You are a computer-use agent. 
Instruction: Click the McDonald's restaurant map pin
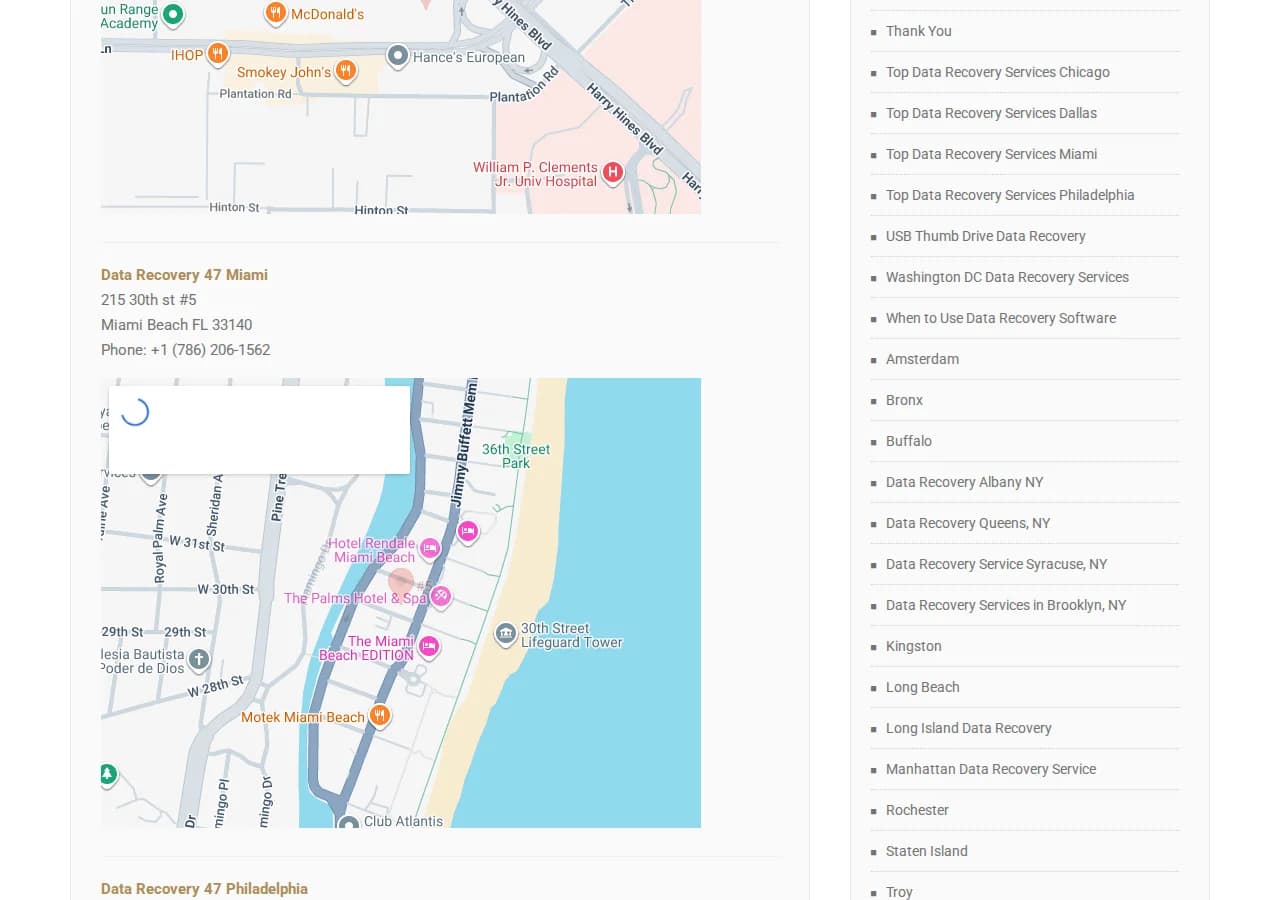pyautogui.click(x=276, y=13)
